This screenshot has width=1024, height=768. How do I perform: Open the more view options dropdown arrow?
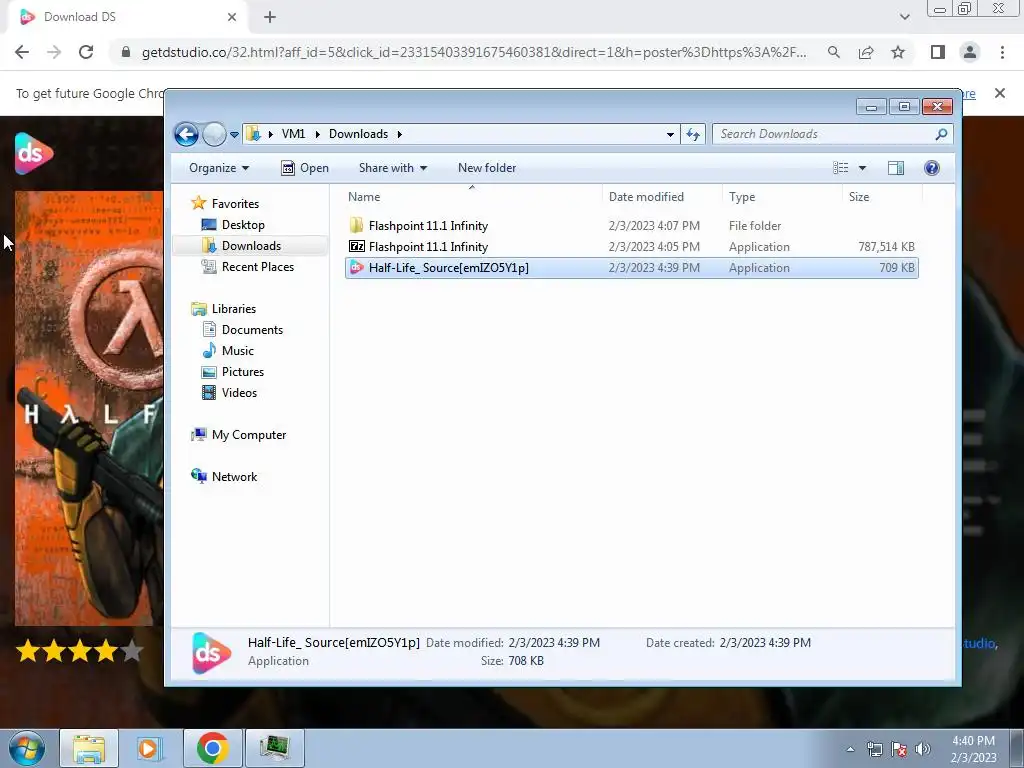[862, 168]
